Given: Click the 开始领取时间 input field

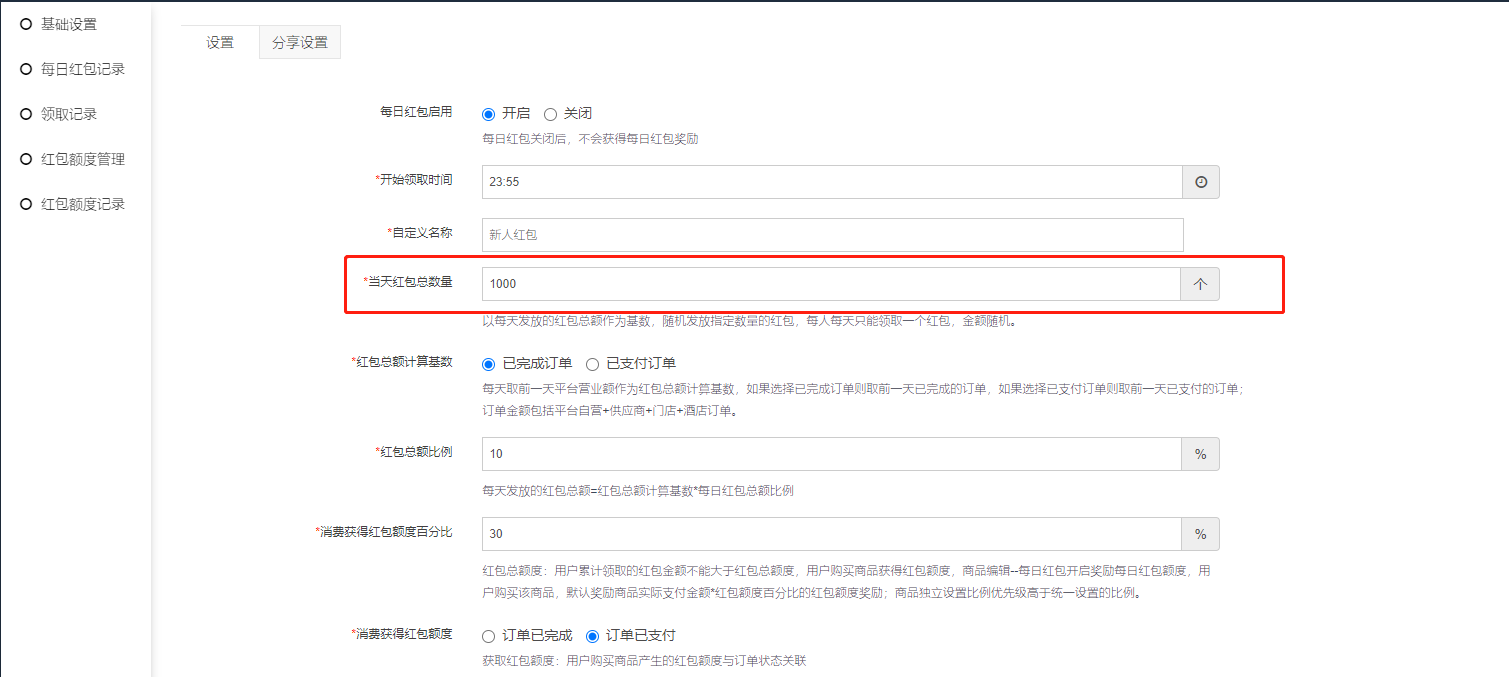Looking at the screenshot, I should tap(832, 182).
